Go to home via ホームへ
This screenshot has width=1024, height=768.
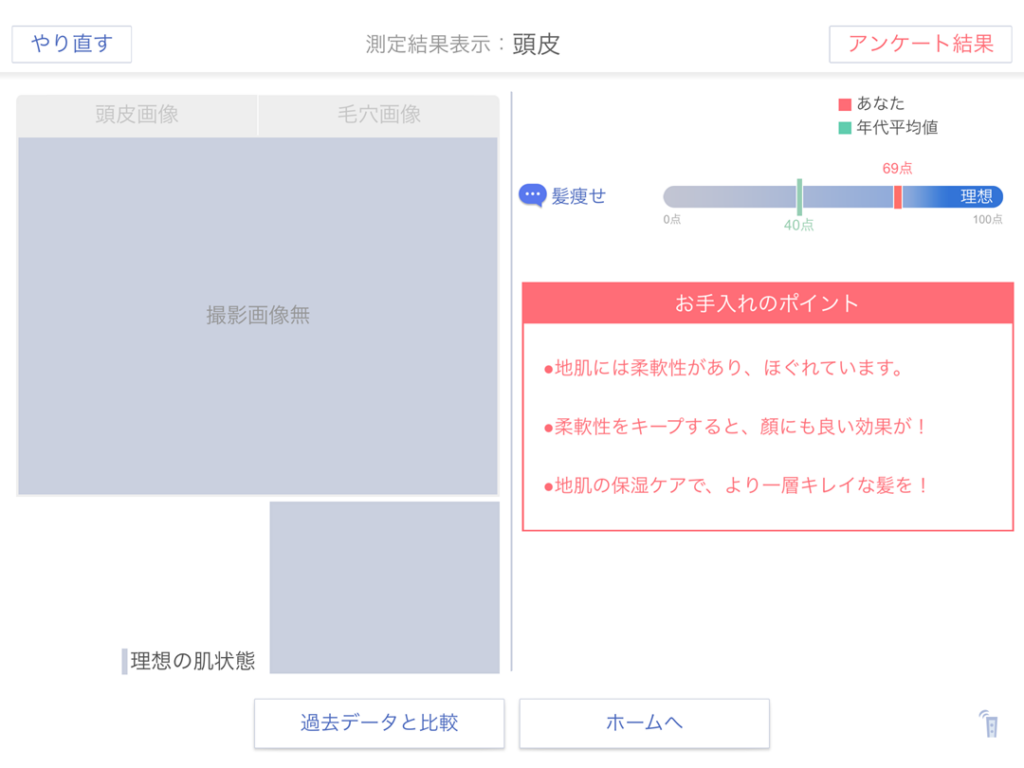click(x=644, y=723)
